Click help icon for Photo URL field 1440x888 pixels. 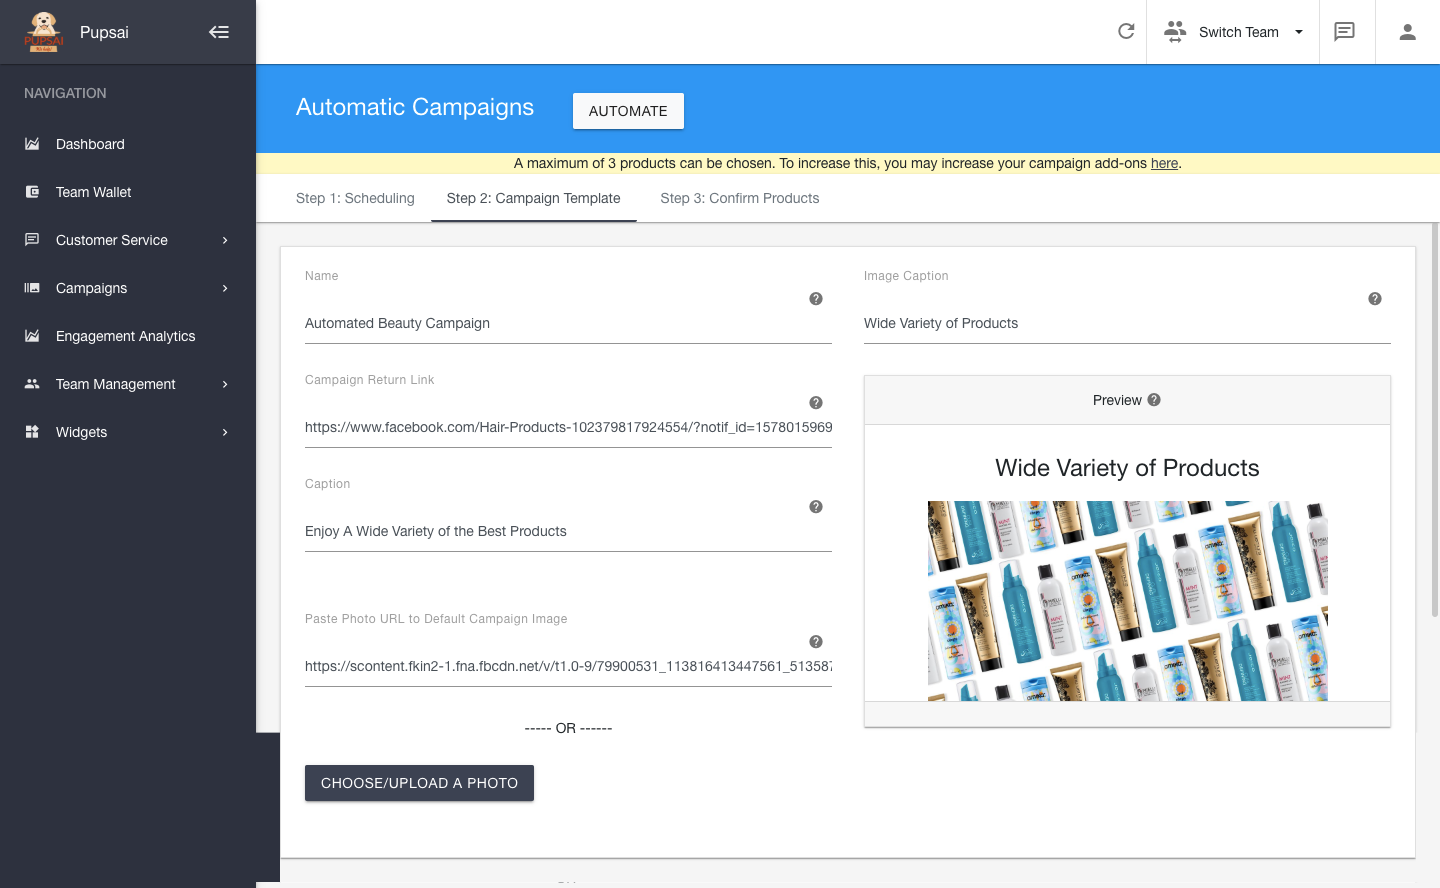816,642
